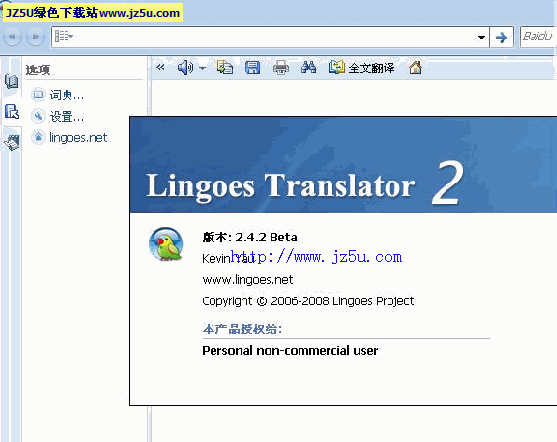Click the floppy disk save icon
Viewport: 557px width, 442px height.
click(253, 67)
